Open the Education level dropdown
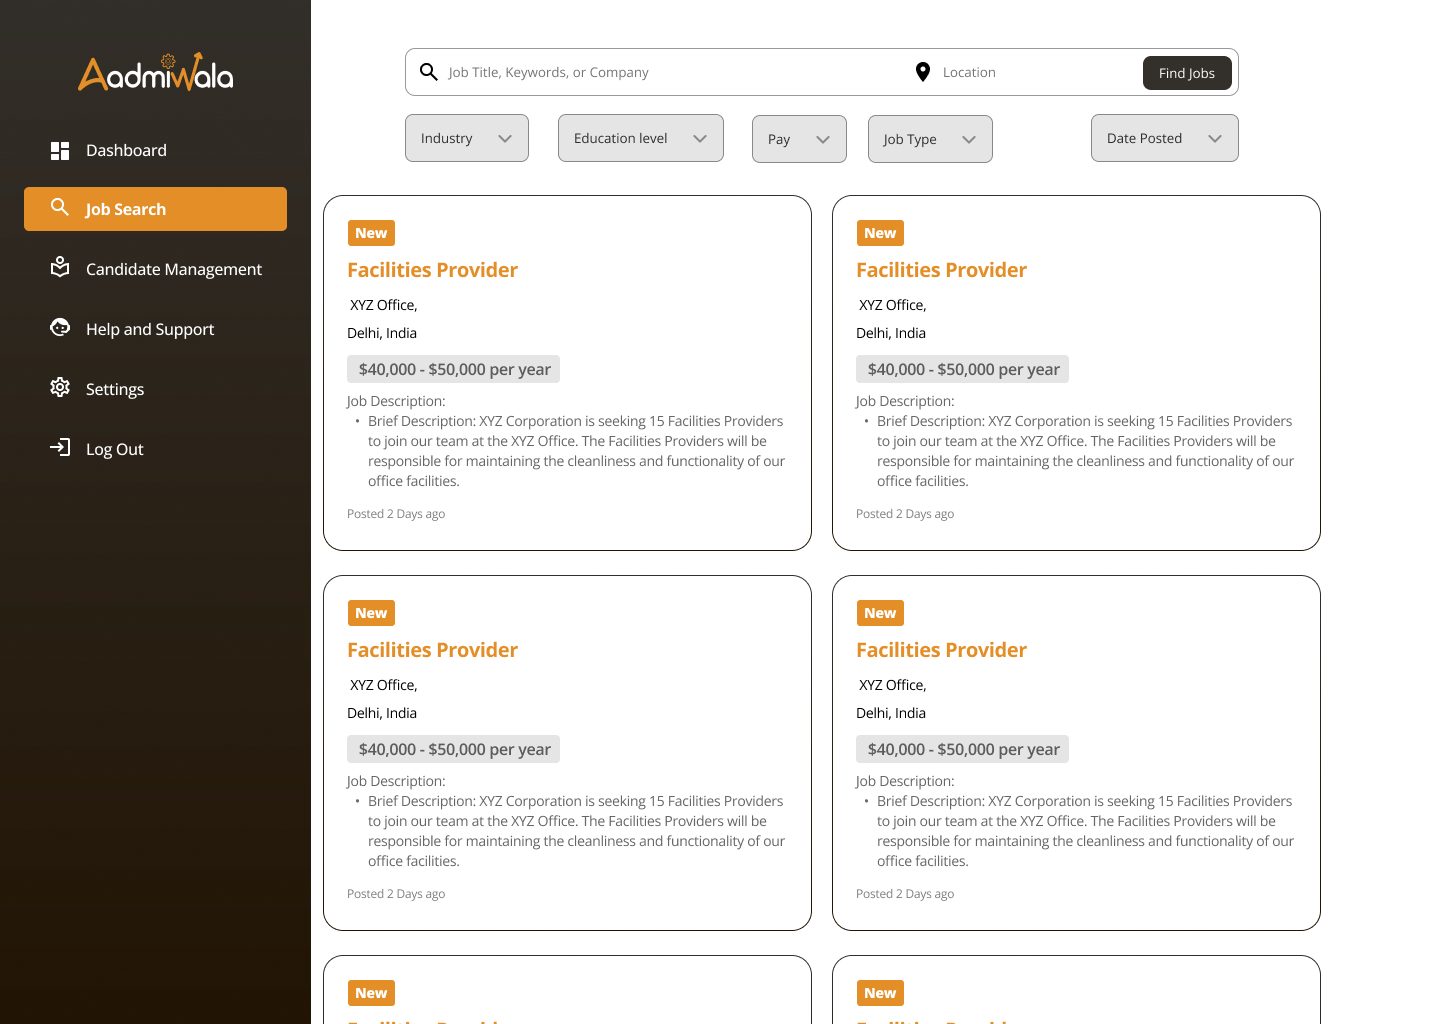 641,138
